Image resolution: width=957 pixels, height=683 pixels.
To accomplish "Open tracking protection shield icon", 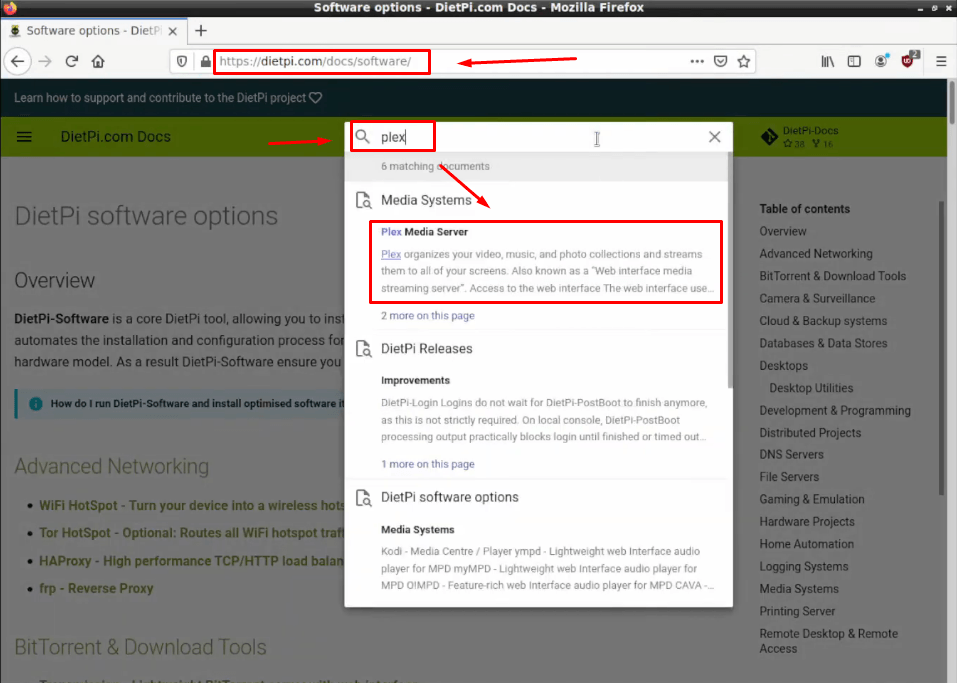I will coord(182,61).
